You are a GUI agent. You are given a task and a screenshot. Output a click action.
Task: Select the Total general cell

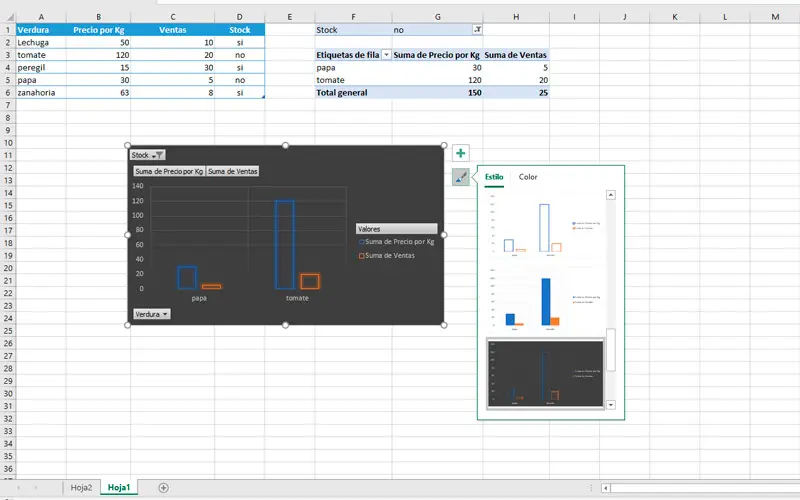pyautogui.click(x=353, y=92)
